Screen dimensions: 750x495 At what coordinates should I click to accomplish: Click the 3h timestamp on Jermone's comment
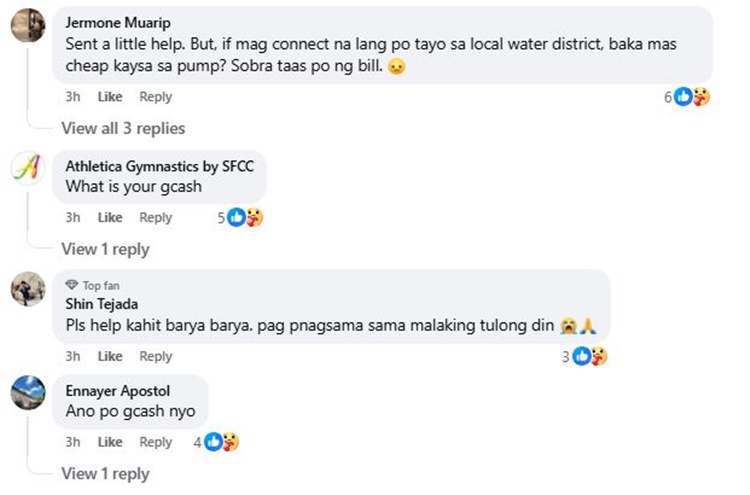pos(73,97)
